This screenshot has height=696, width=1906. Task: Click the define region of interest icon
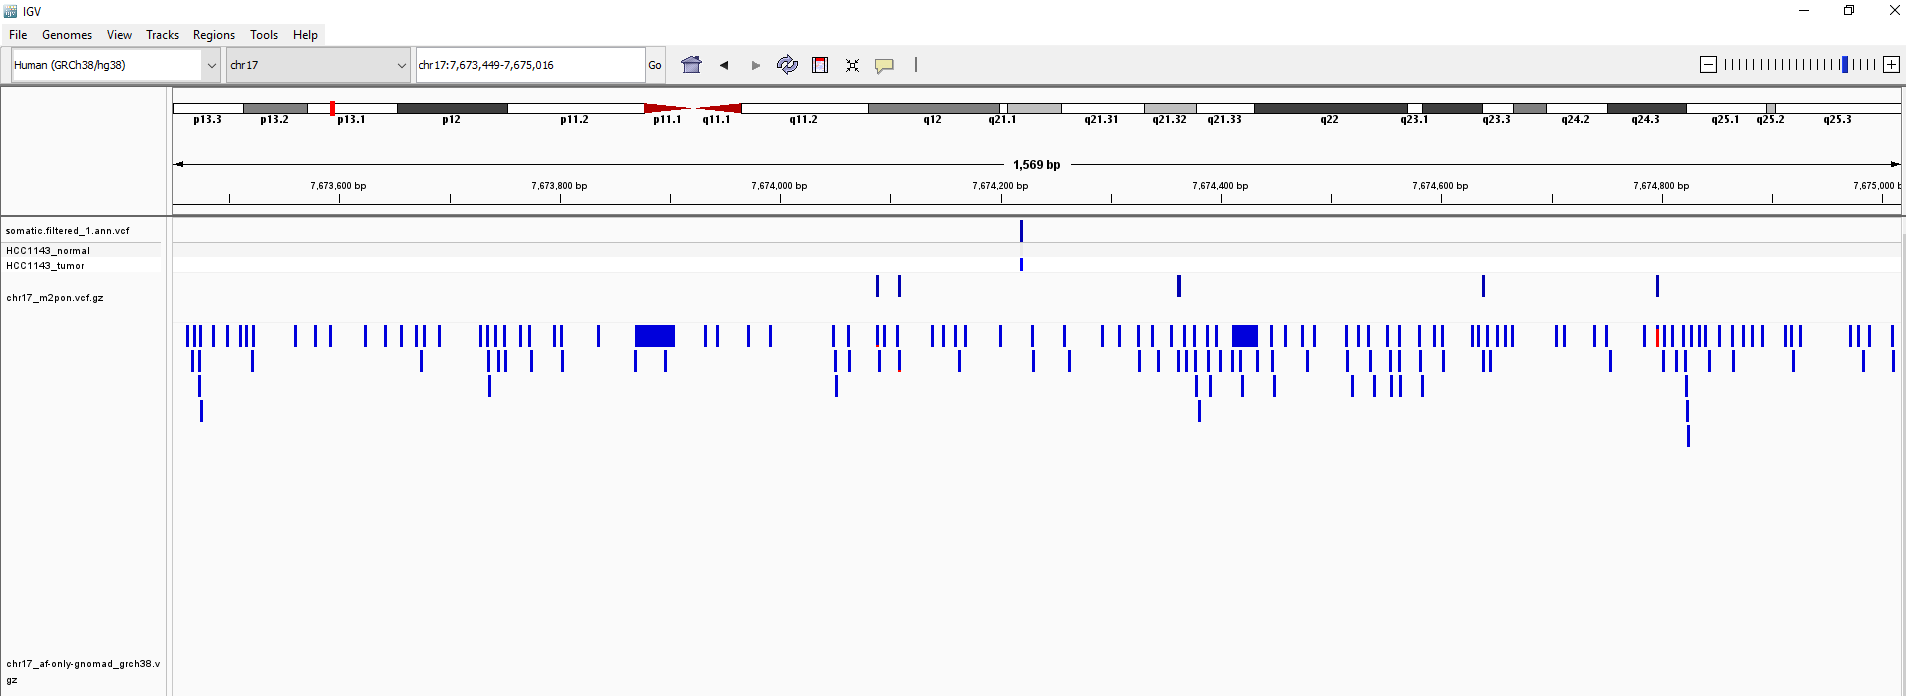point(820,65)
